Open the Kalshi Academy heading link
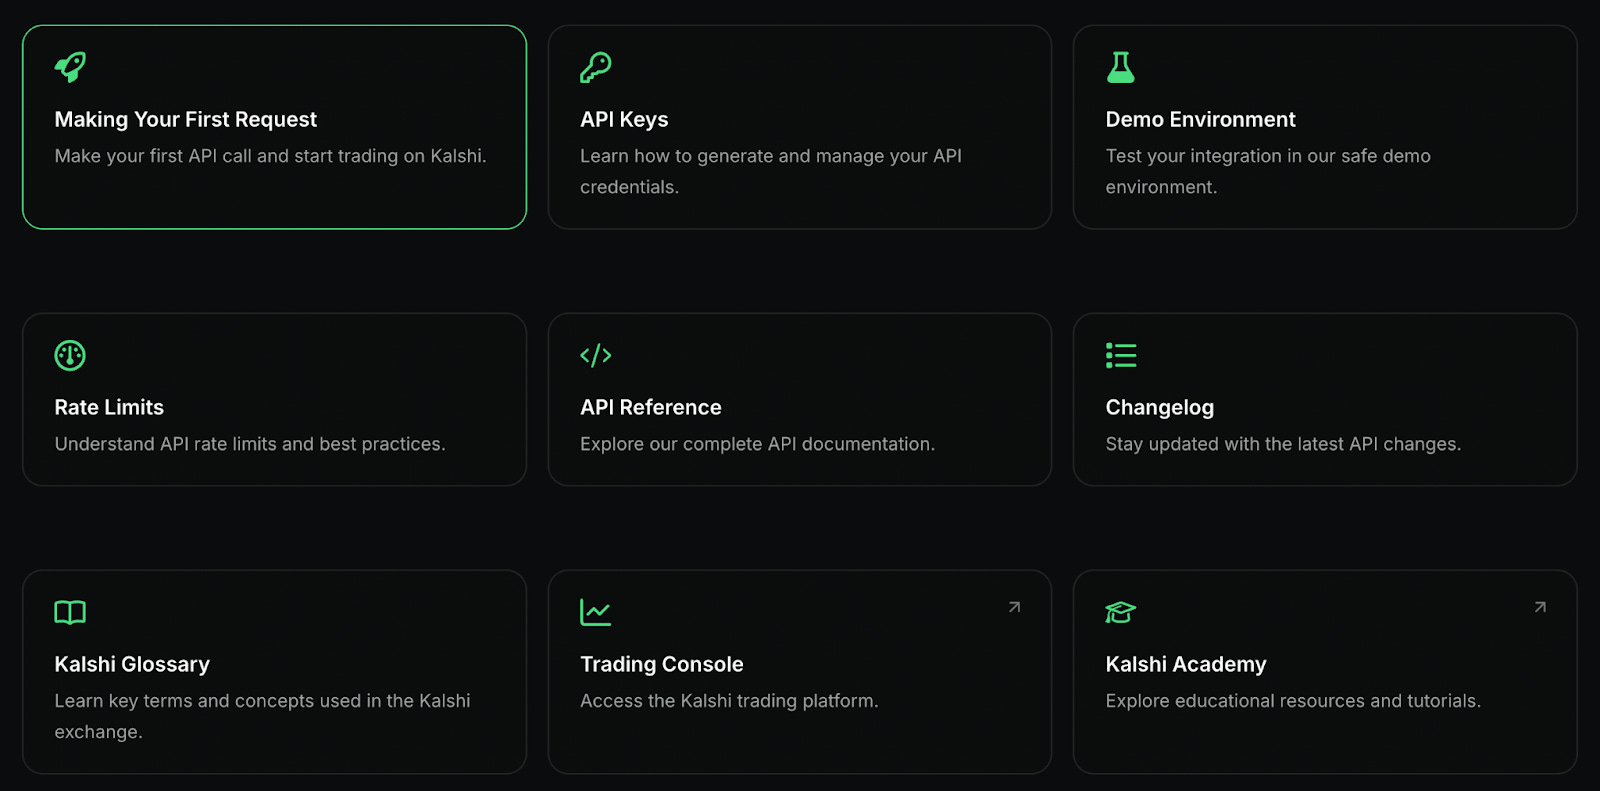This screenshot has width=1600, height=791. point(1186,664)
